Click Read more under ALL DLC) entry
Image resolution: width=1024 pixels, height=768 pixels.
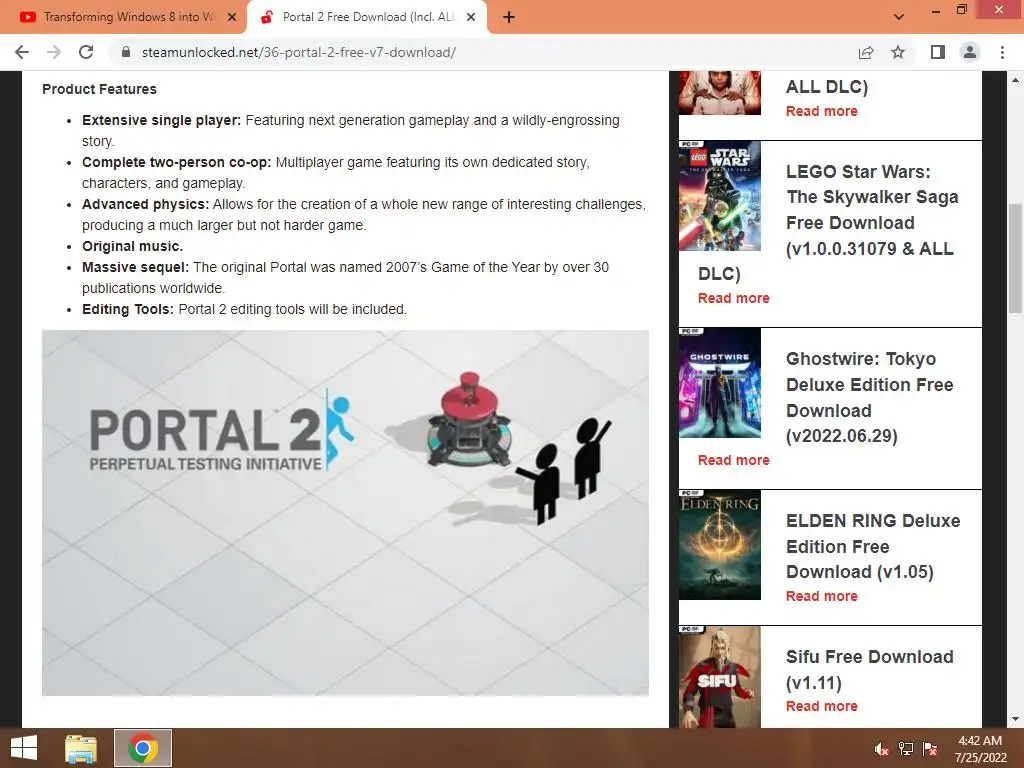coord(822,111)
